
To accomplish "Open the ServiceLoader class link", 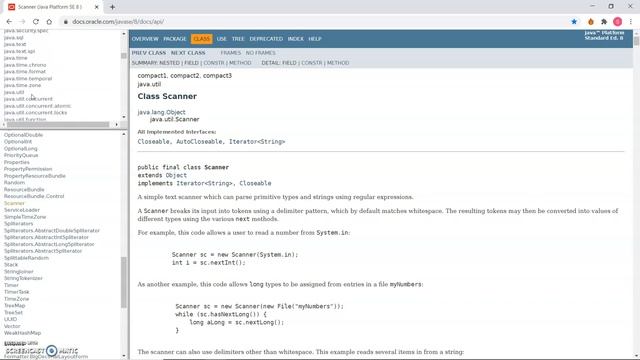I will pyautogui.click(x=22, y=210).
